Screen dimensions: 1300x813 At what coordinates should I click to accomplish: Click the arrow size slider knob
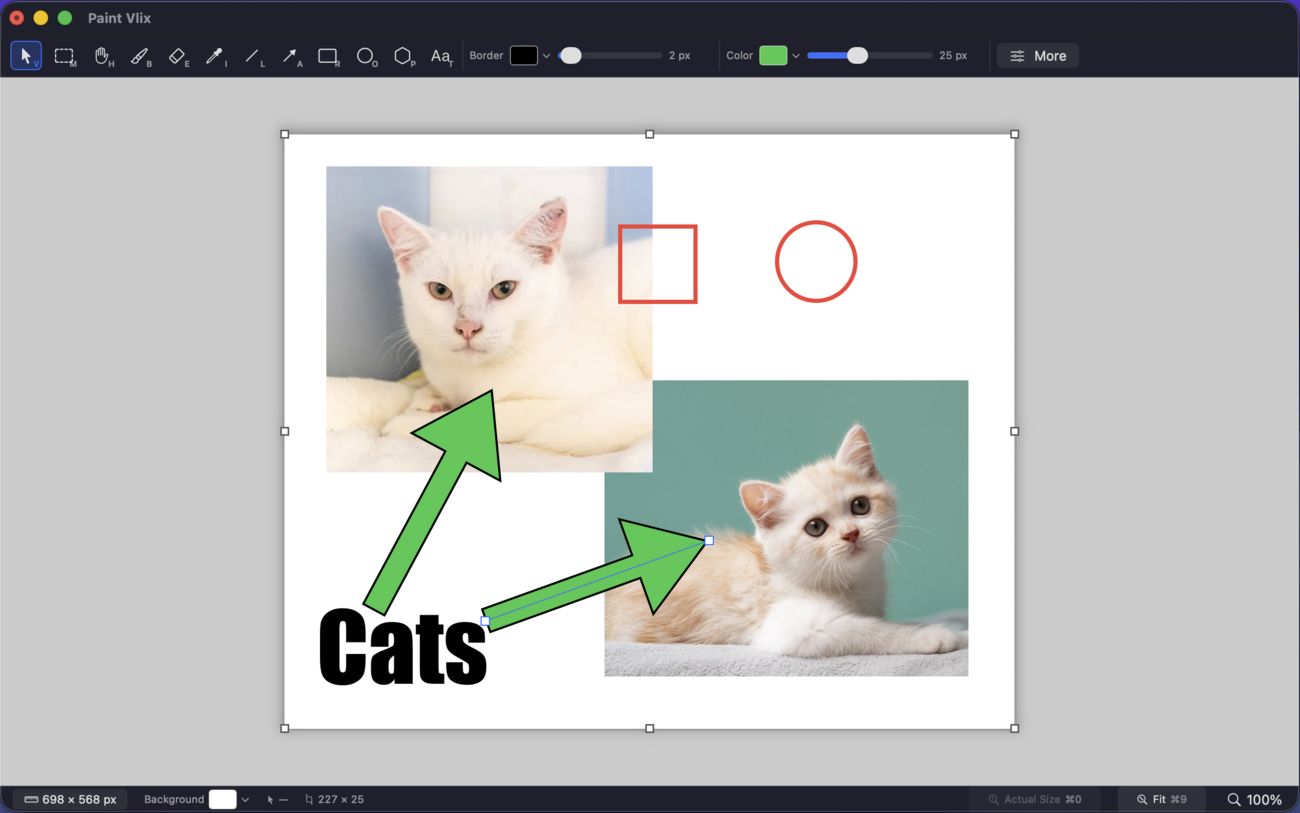click(x=857, y=56)
